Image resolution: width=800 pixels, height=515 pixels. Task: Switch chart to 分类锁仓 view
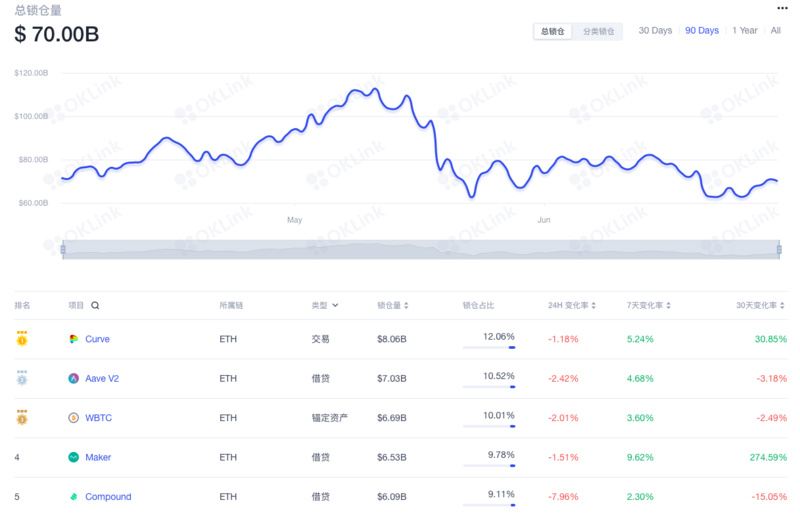(x=599, y=31)
